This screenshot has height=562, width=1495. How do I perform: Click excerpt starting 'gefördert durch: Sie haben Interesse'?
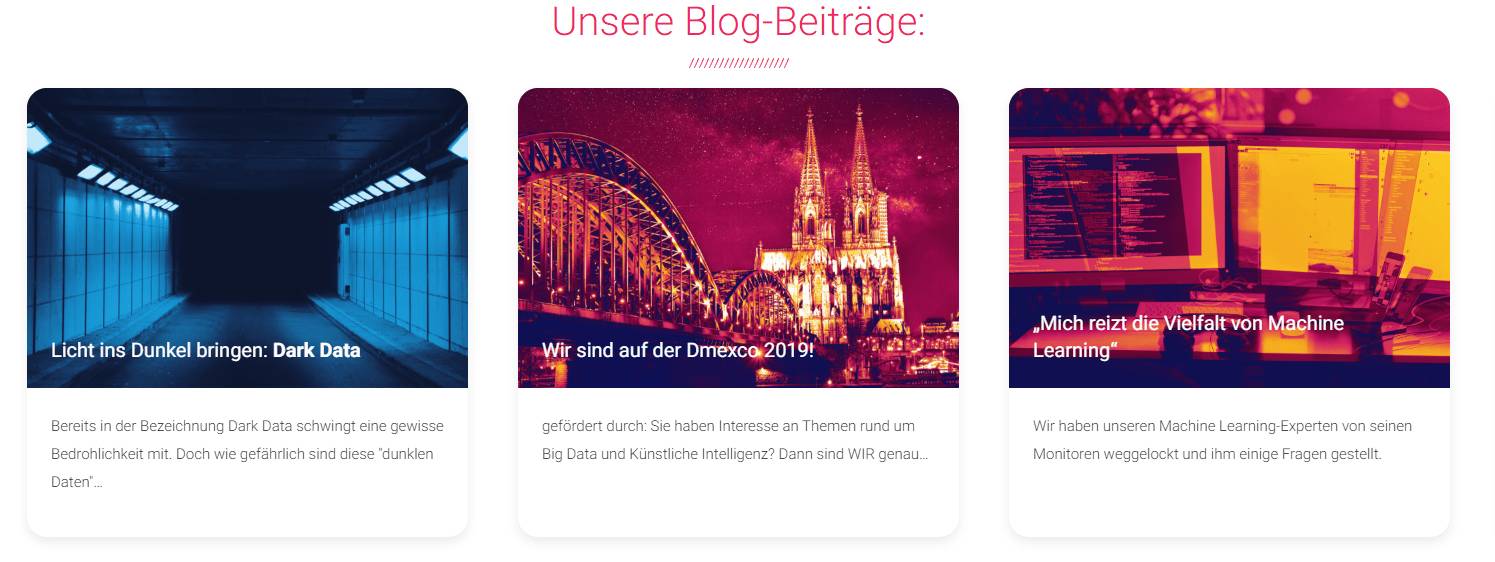[735, 440]
